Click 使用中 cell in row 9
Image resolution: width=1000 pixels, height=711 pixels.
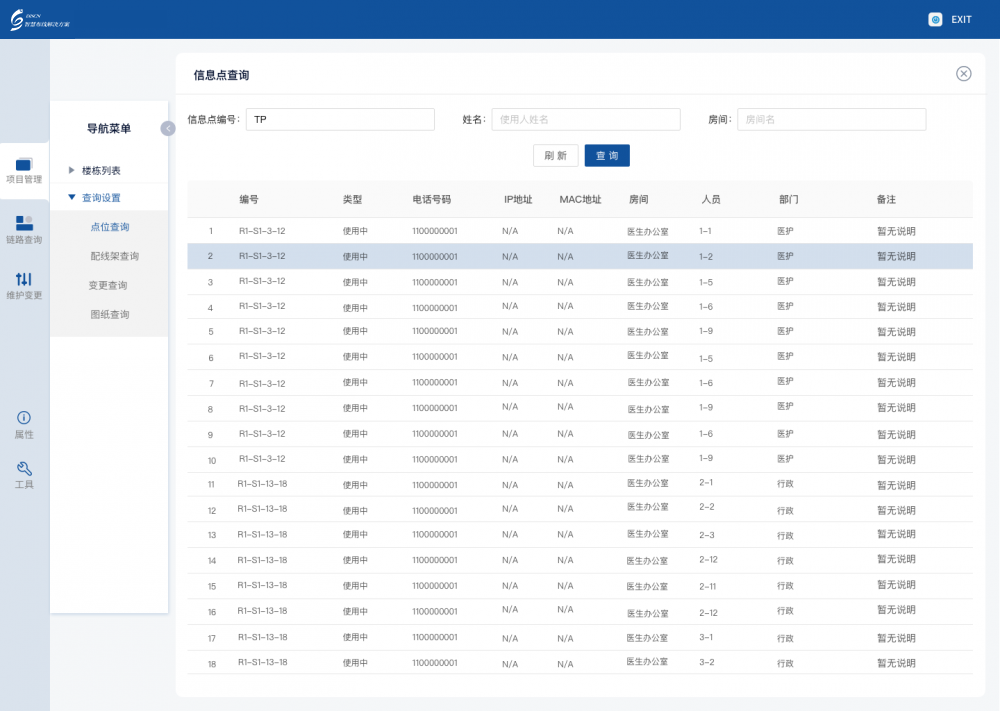pyautogui.click(x=355, y=434)
